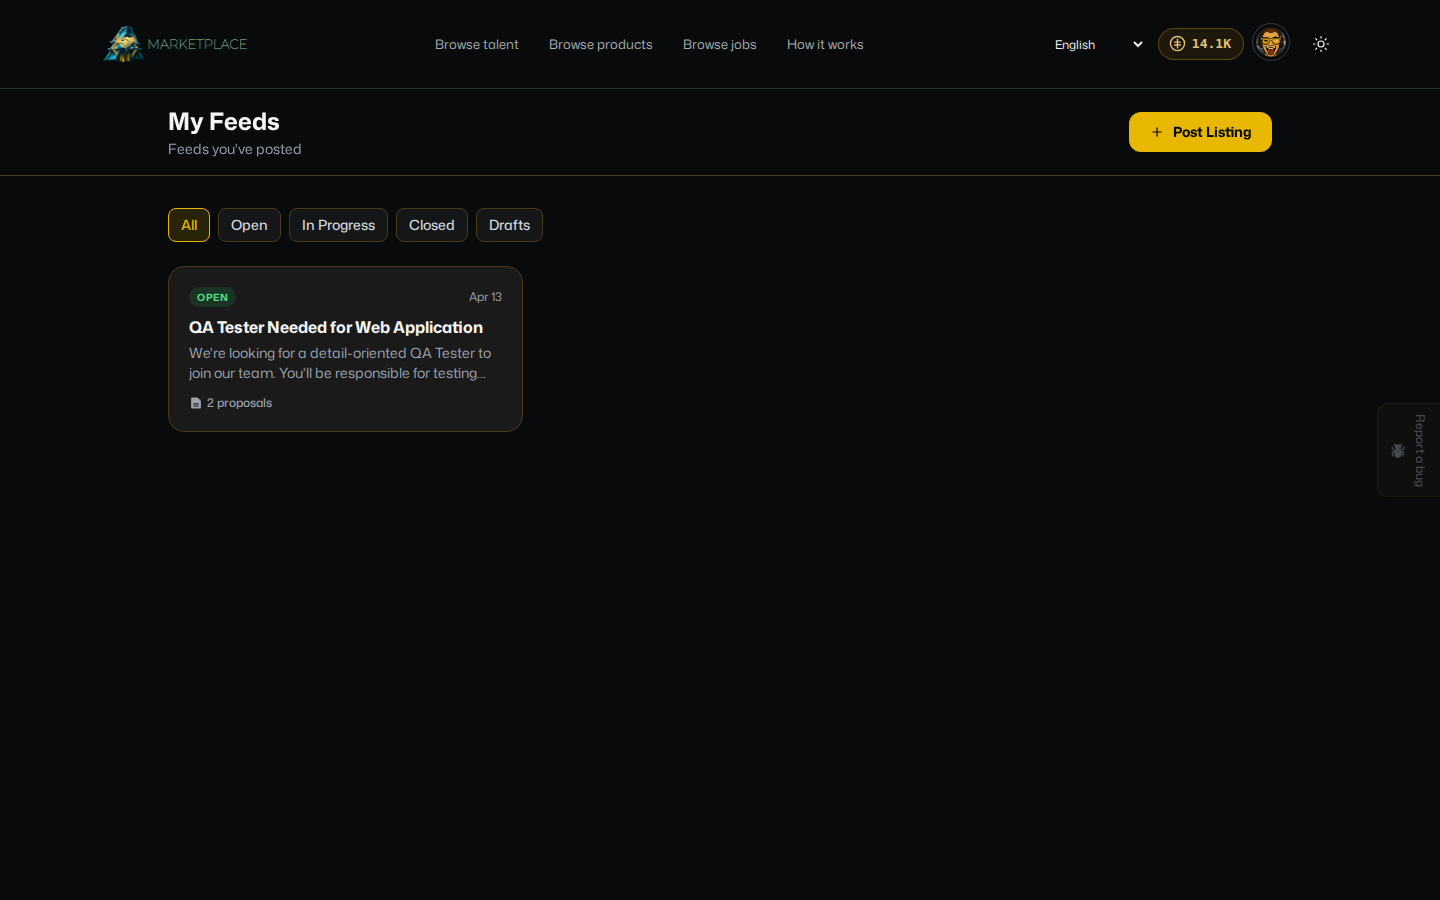Open Browse products in navigation
This screenshot has height=900, width=1440.
click(601, 44)
